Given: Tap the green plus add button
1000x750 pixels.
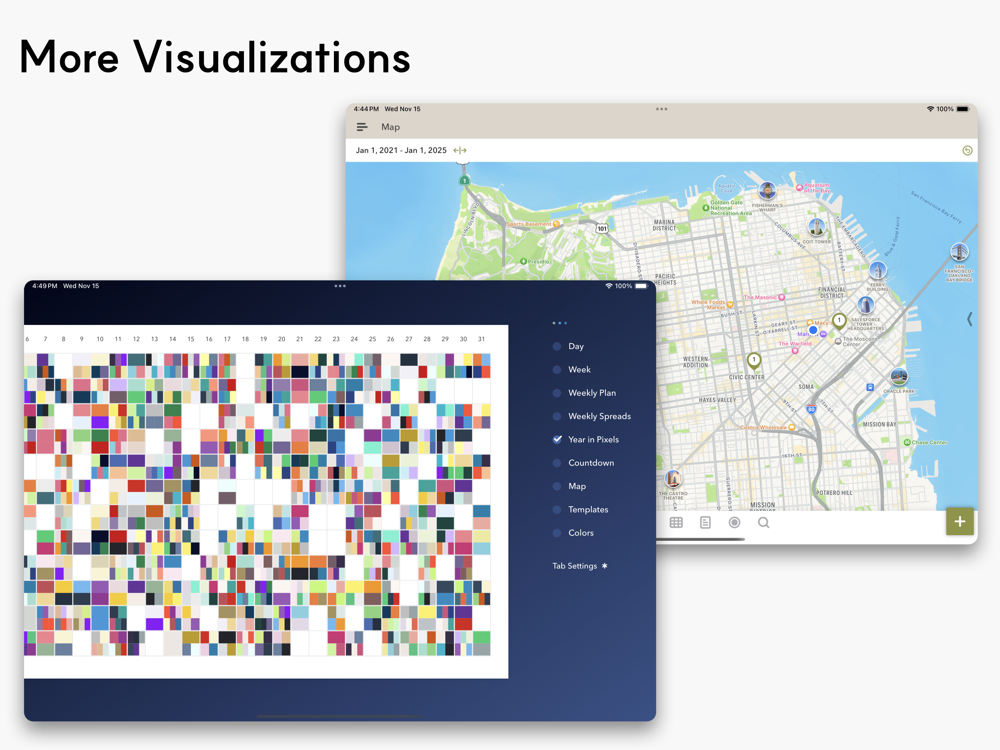Looking at the screenshot, I should coord(959,522).
